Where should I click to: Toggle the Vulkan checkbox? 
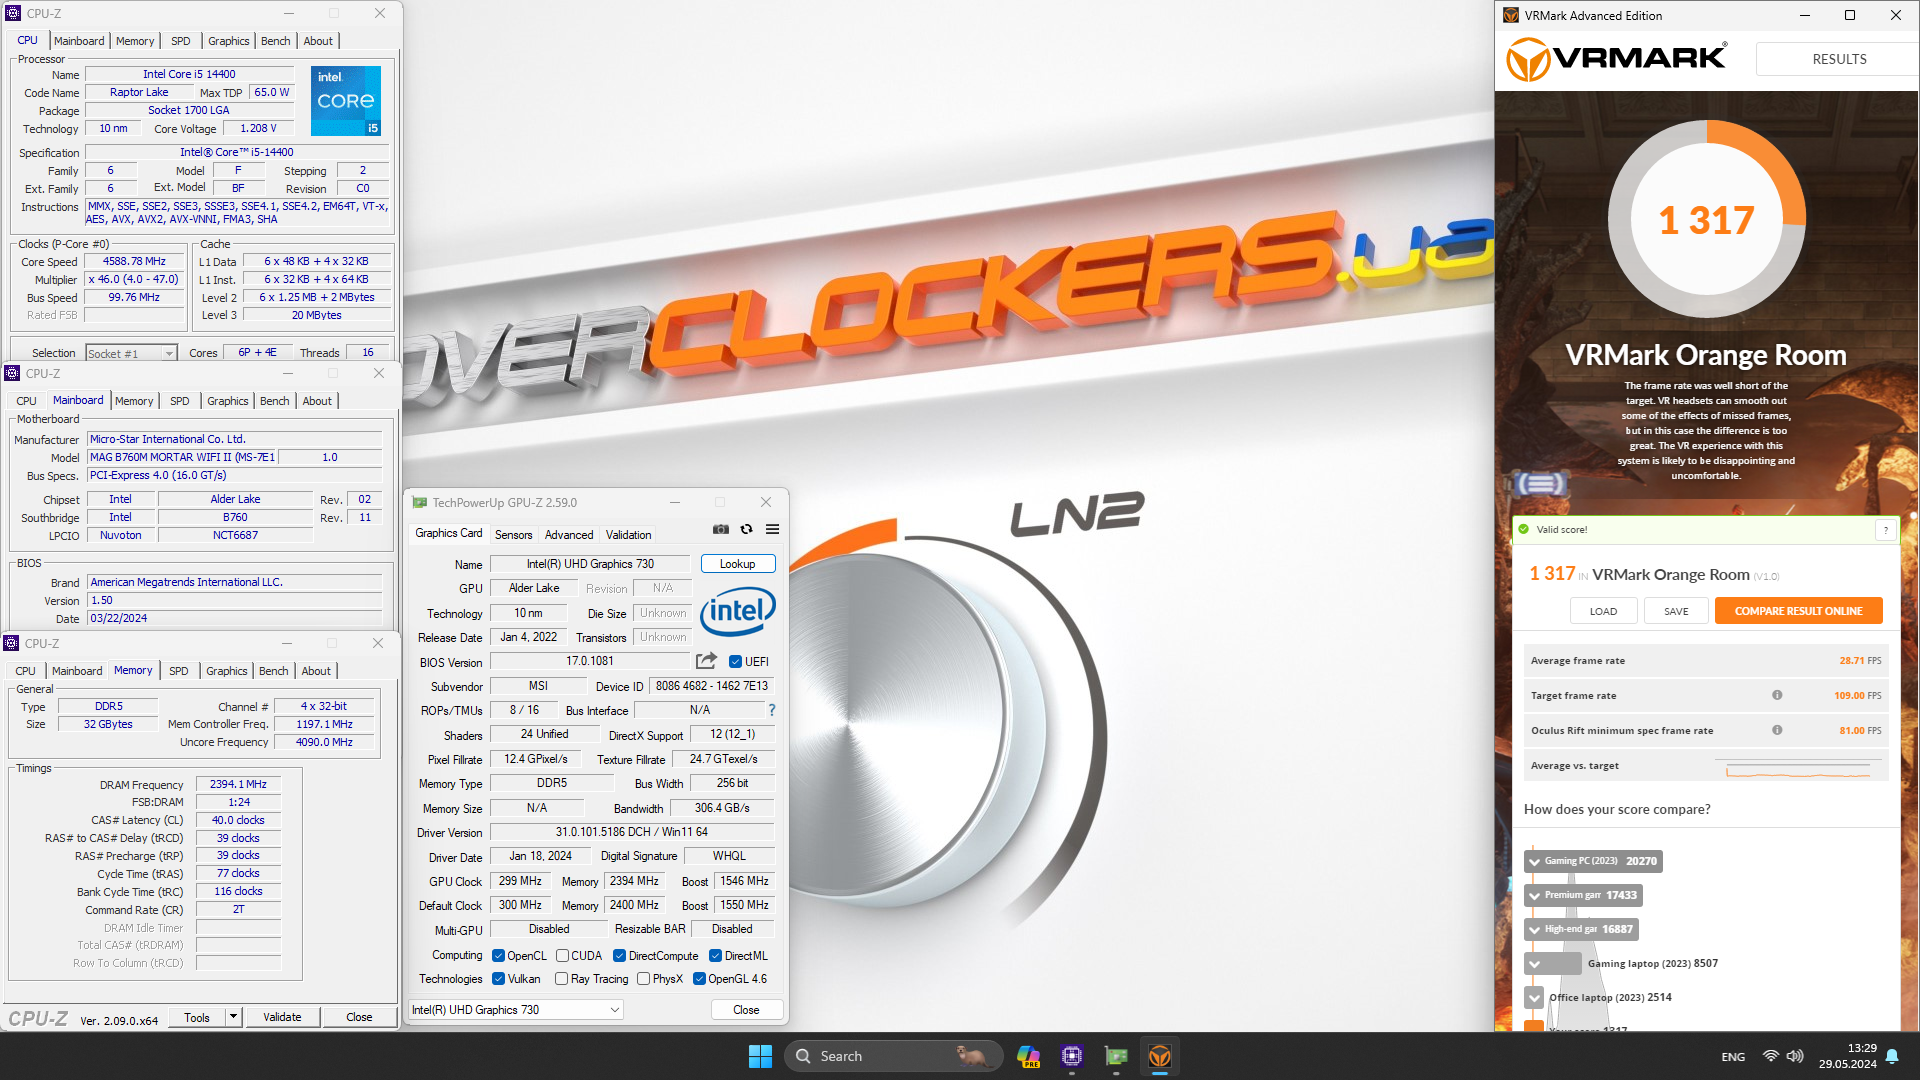click(x=498, y=978)
